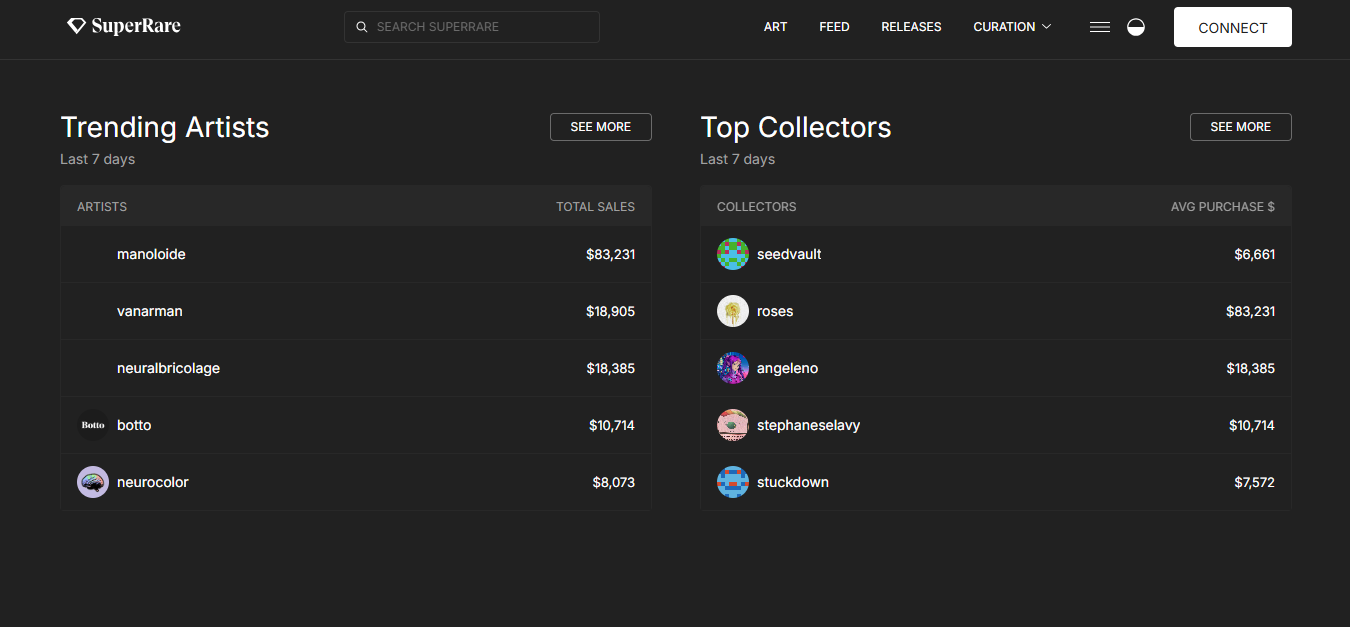Open artist botto's name link

134,425
